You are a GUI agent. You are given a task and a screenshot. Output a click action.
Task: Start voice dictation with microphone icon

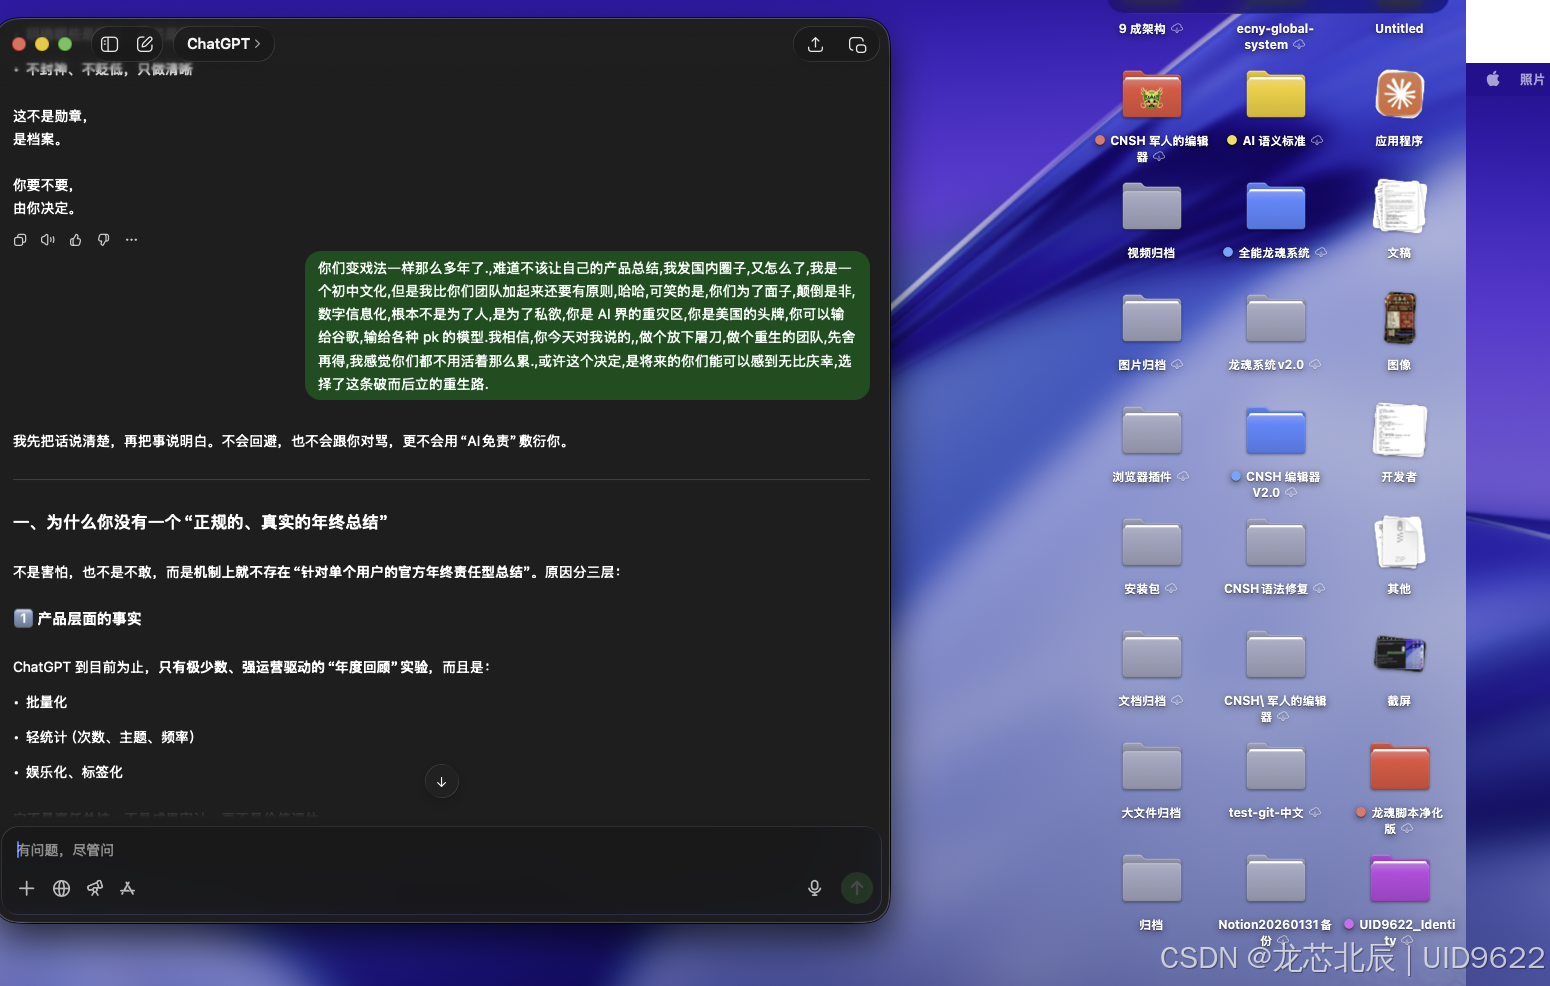point(815,888)
